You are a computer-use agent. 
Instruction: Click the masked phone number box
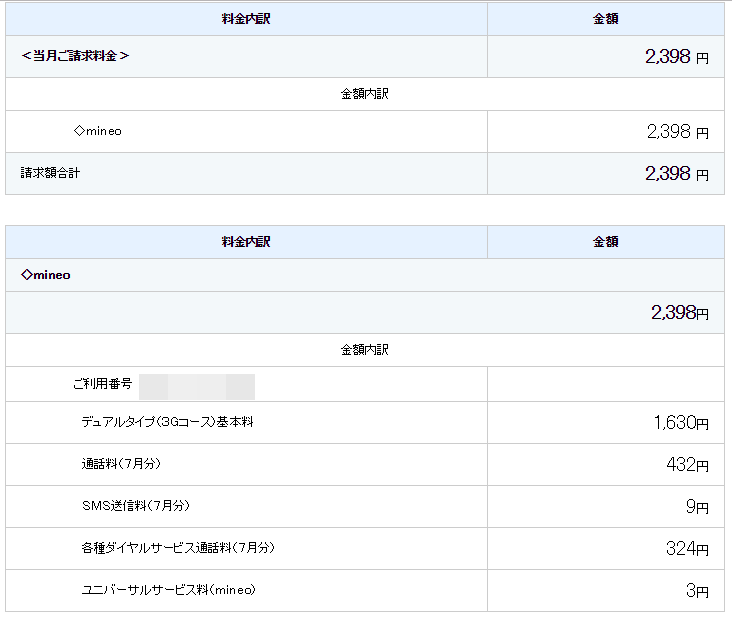[x=197, y=386]
